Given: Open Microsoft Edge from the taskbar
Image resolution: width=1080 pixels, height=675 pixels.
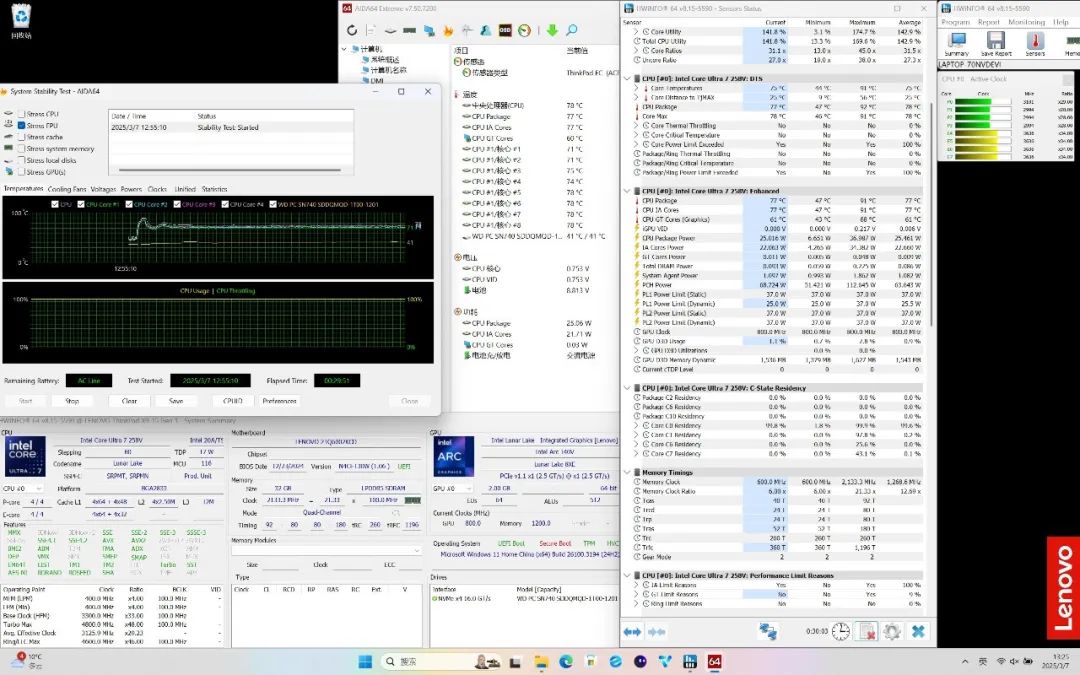Looking at the screenshot, I should pyautogui.click(x=566, y=662).
